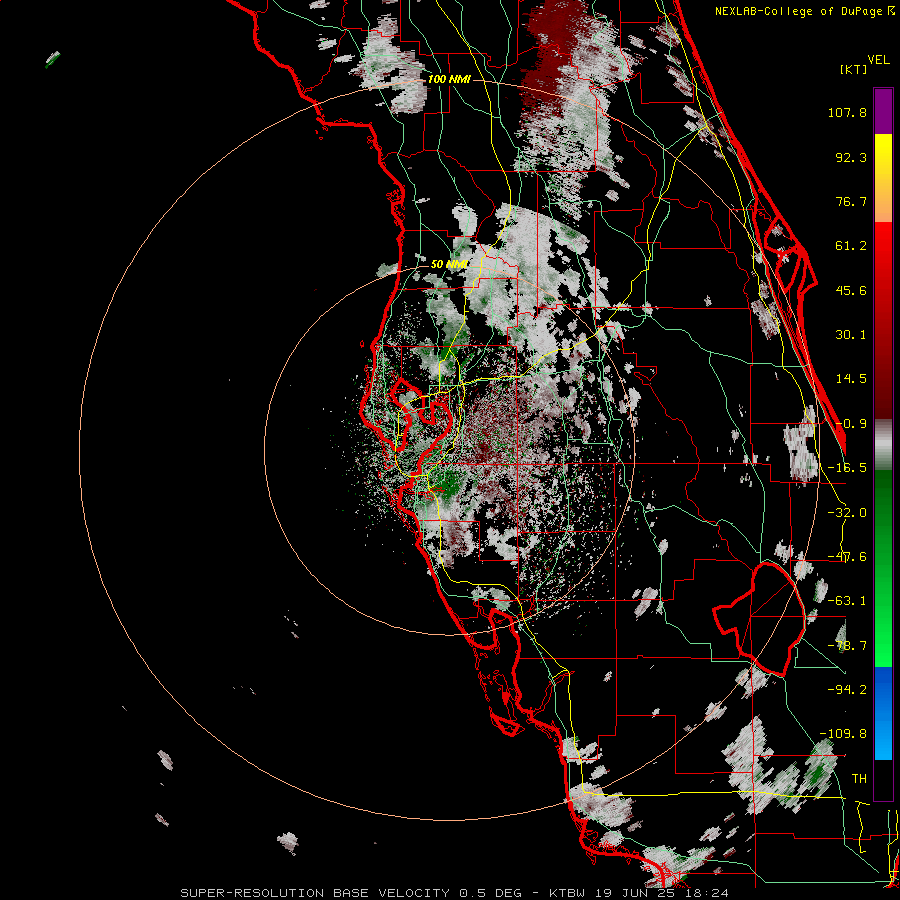The image size is (900, 900).
Task: Click the 92.3 velocity scale value
Action: point(851,157)
